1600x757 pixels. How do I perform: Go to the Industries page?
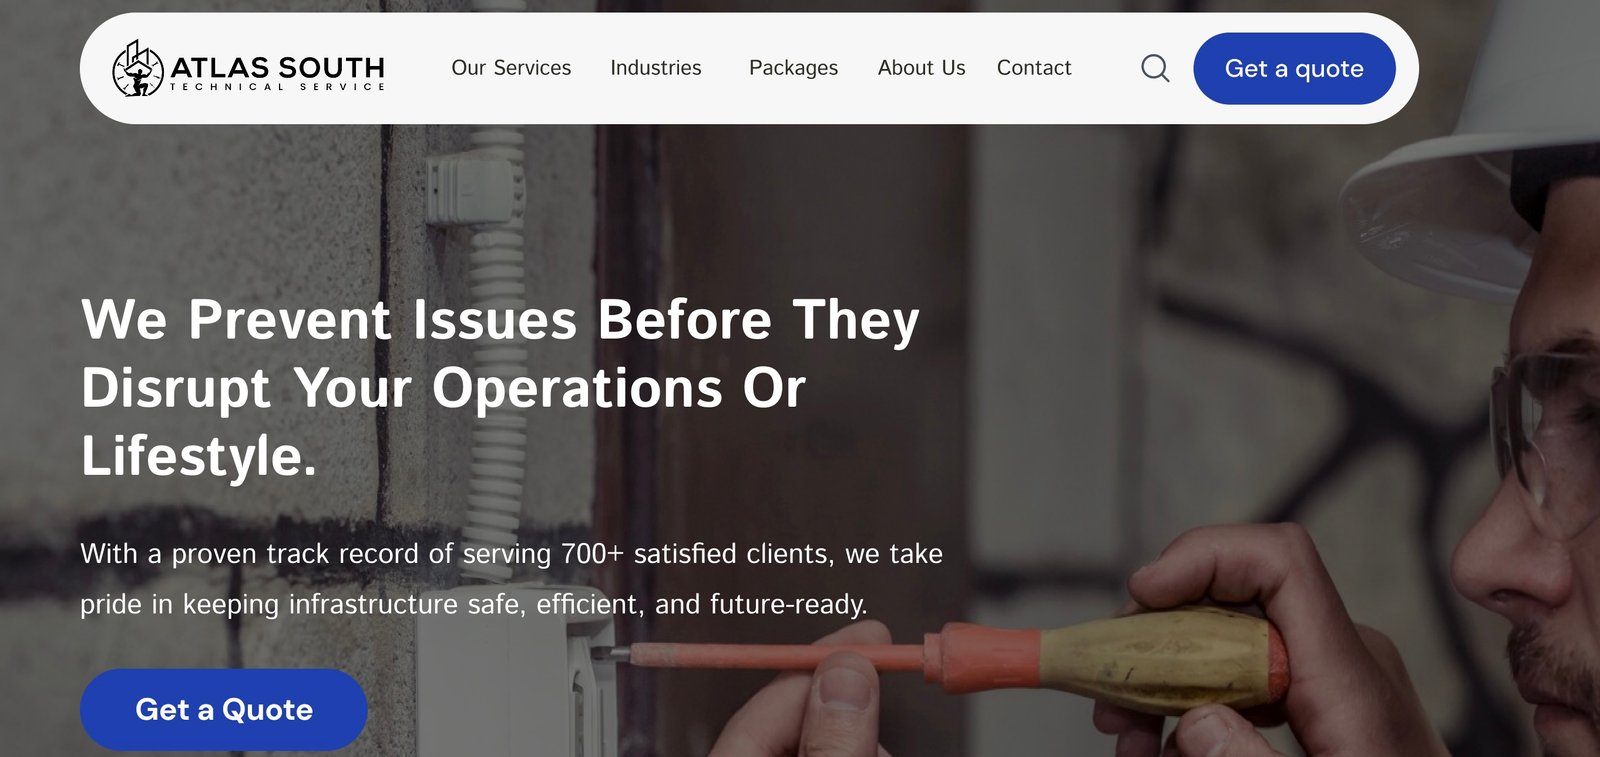(x=656, y=68)
